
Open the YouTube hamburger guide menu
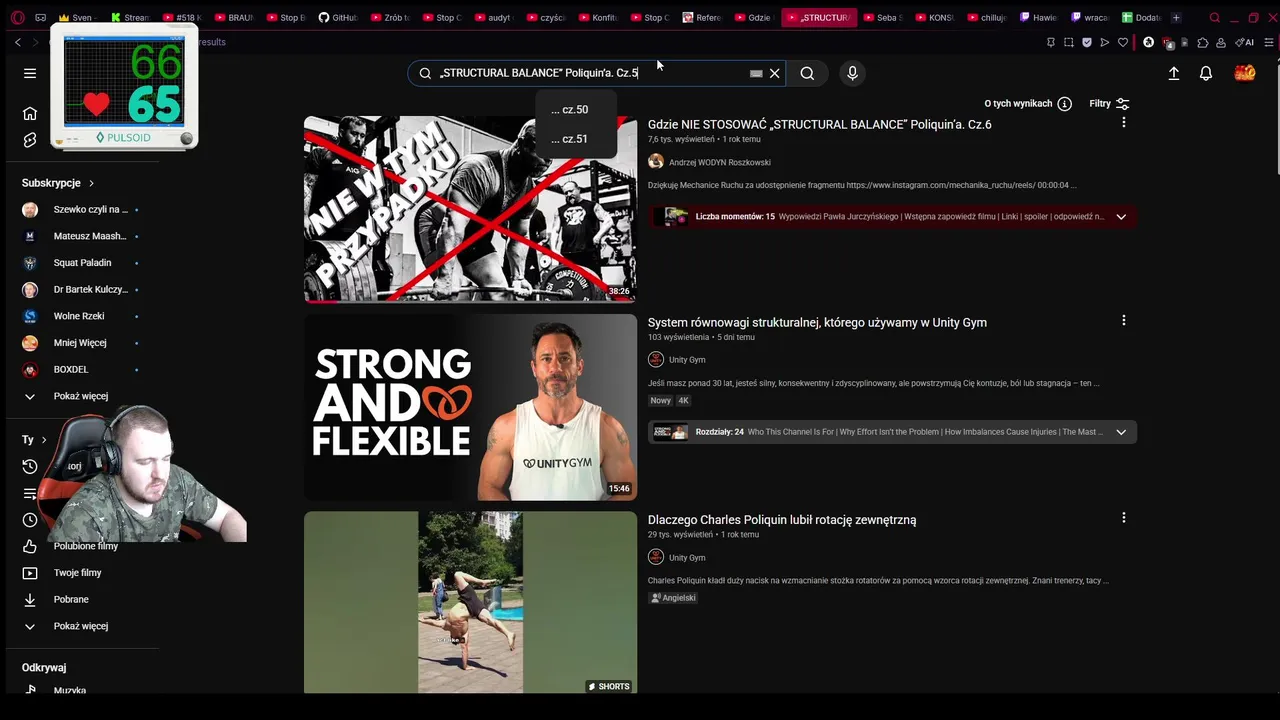[x=30, y=73]
